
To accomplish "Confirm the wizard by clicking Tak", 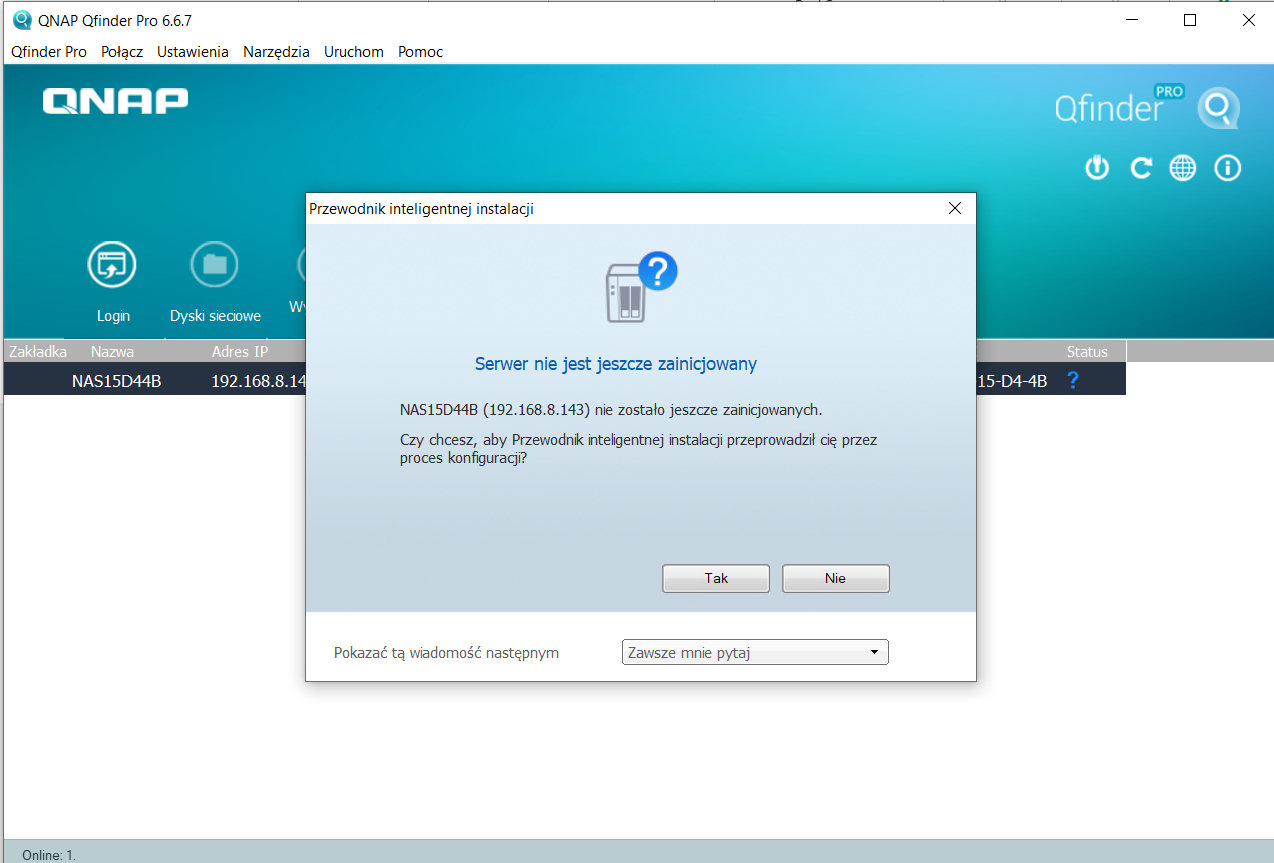I will tap(716, 579).
